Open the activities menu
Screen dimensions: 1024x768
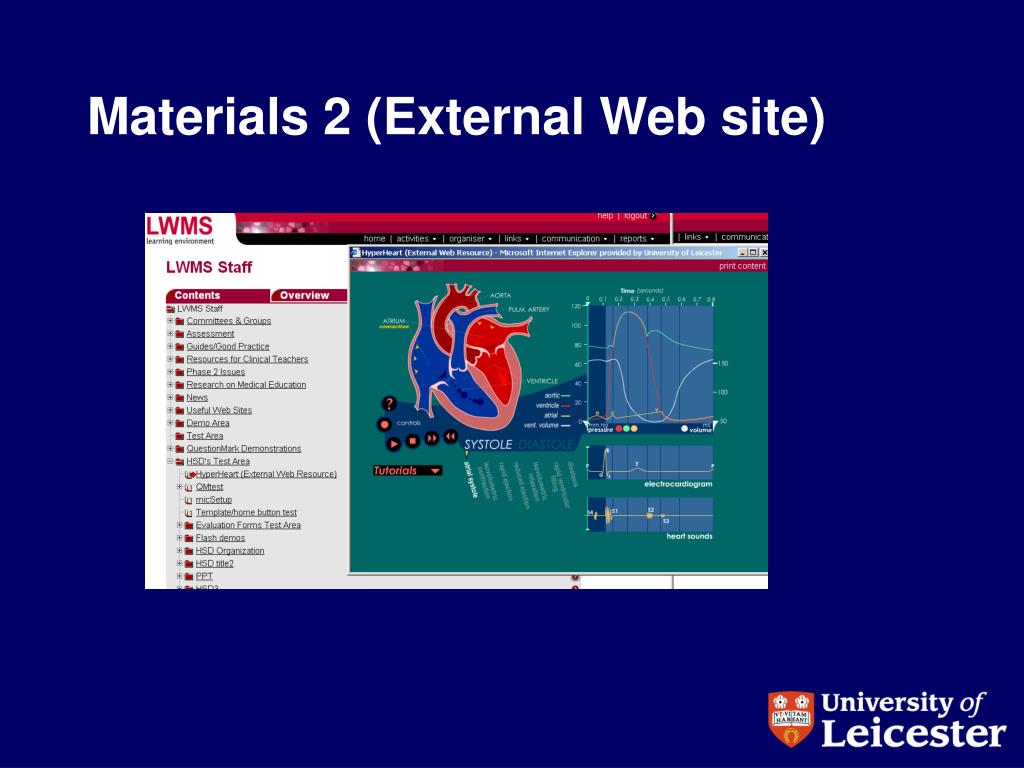click(416, 238)
